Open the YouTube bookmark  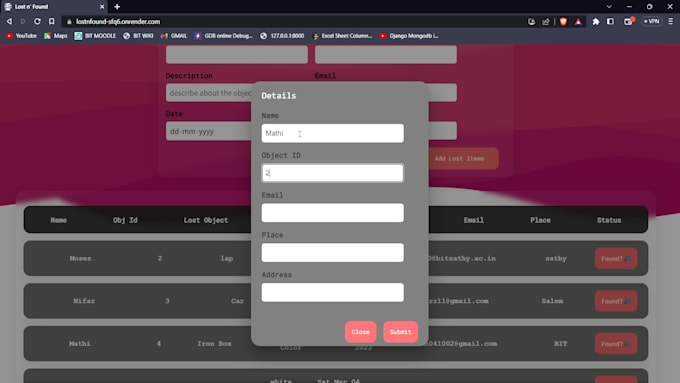[21, 36]
